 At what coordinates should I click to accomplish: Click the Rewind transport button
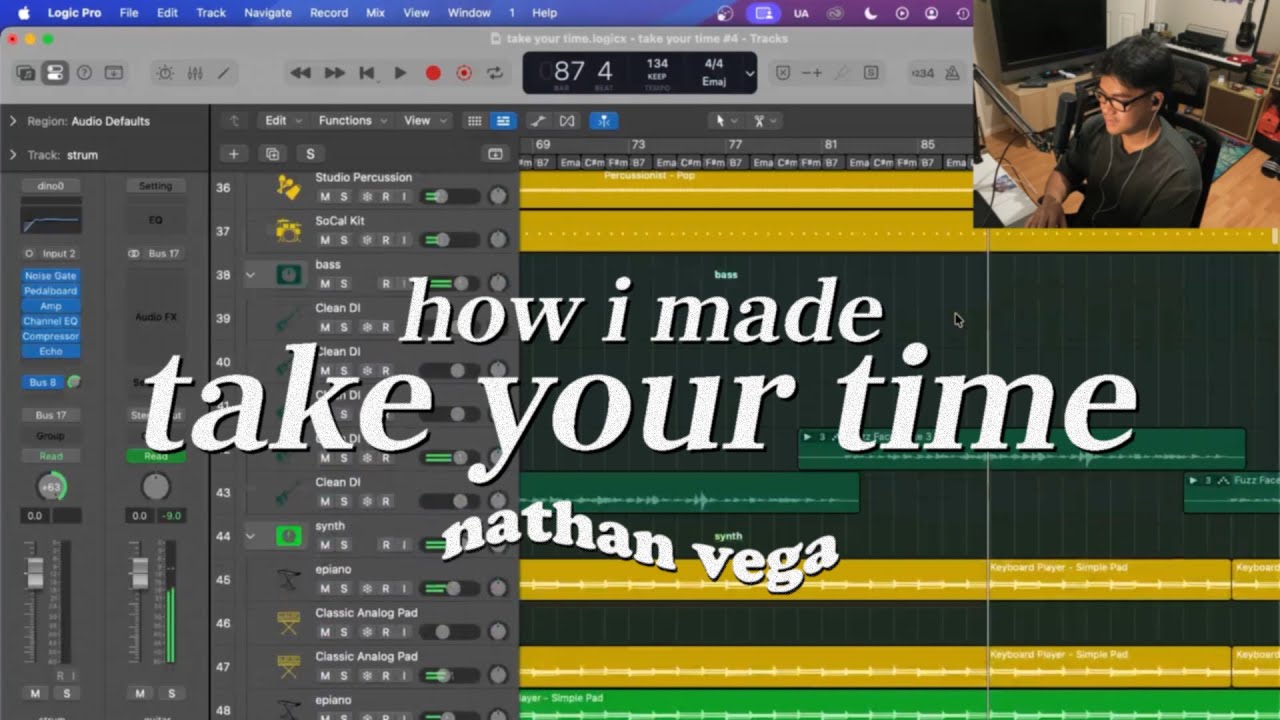click(x=300, y=73)
